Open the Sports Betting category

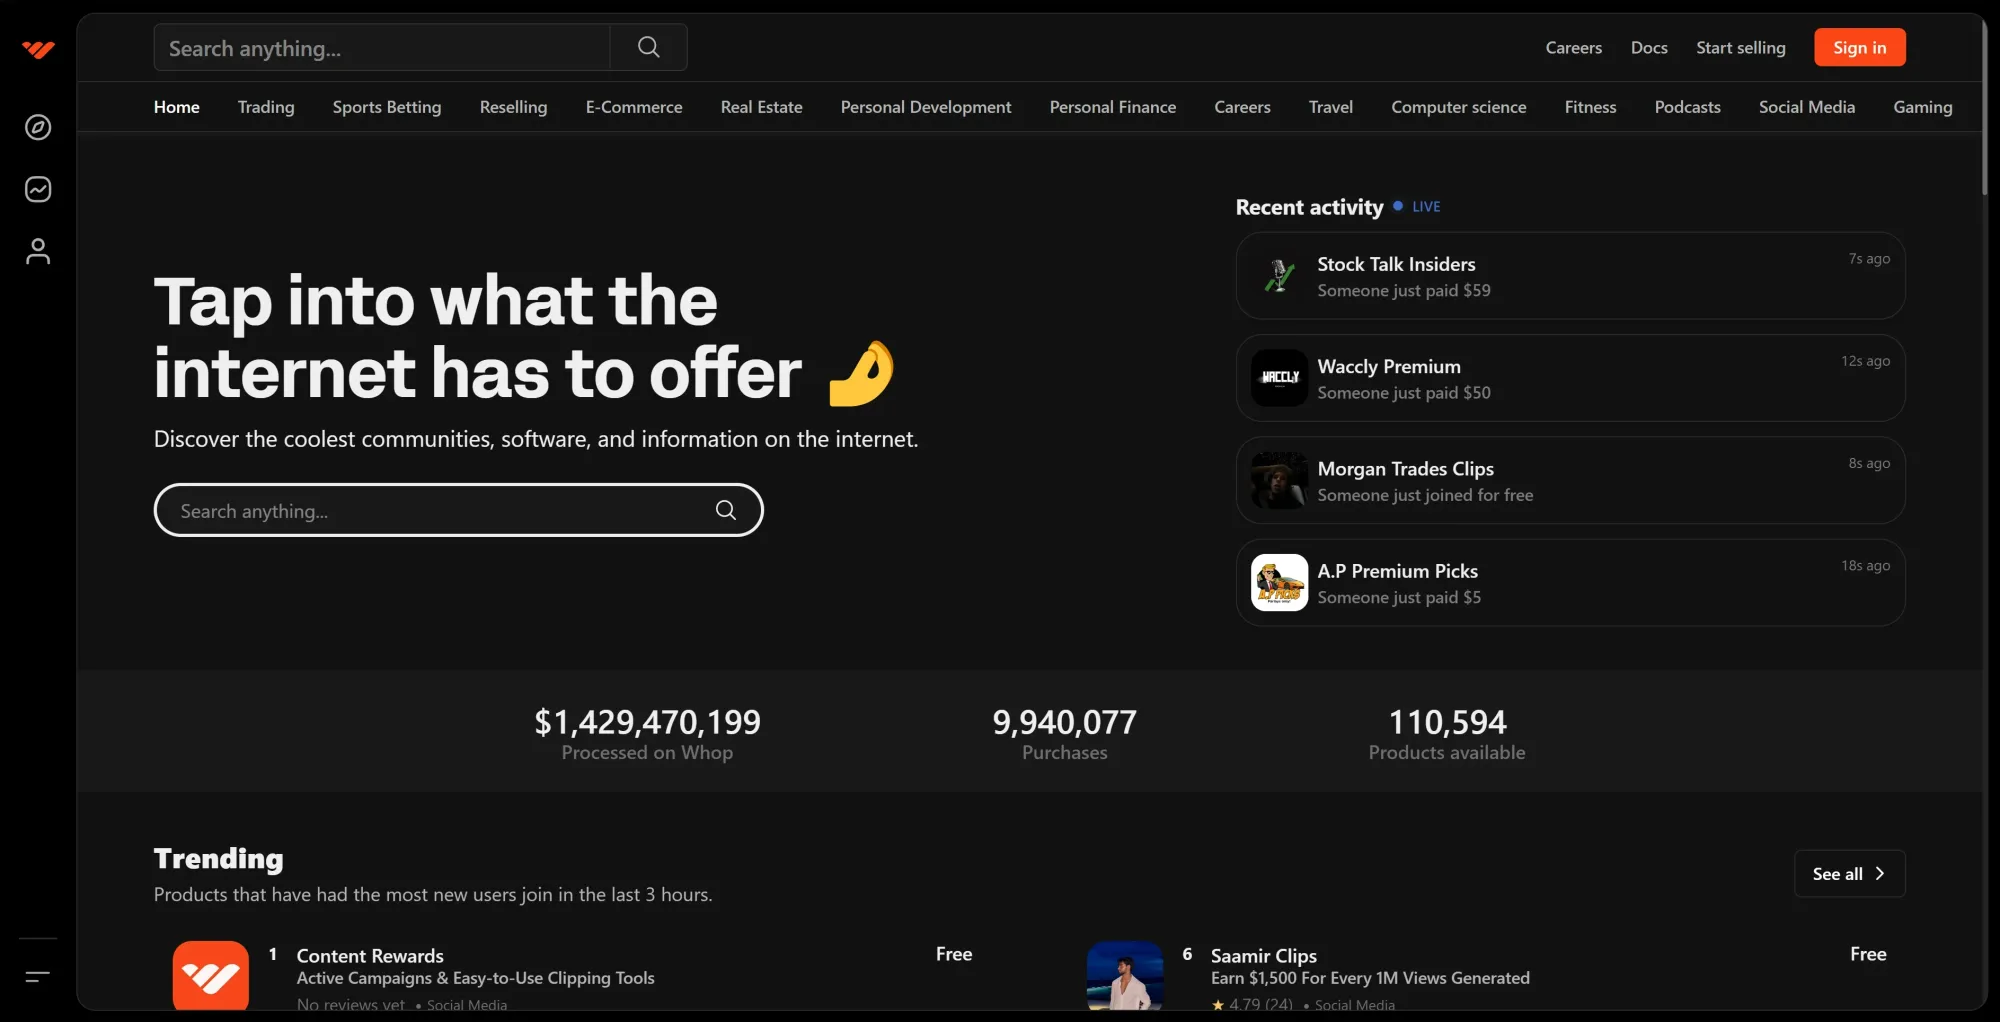pyautogui.click(x=387, y=107)
